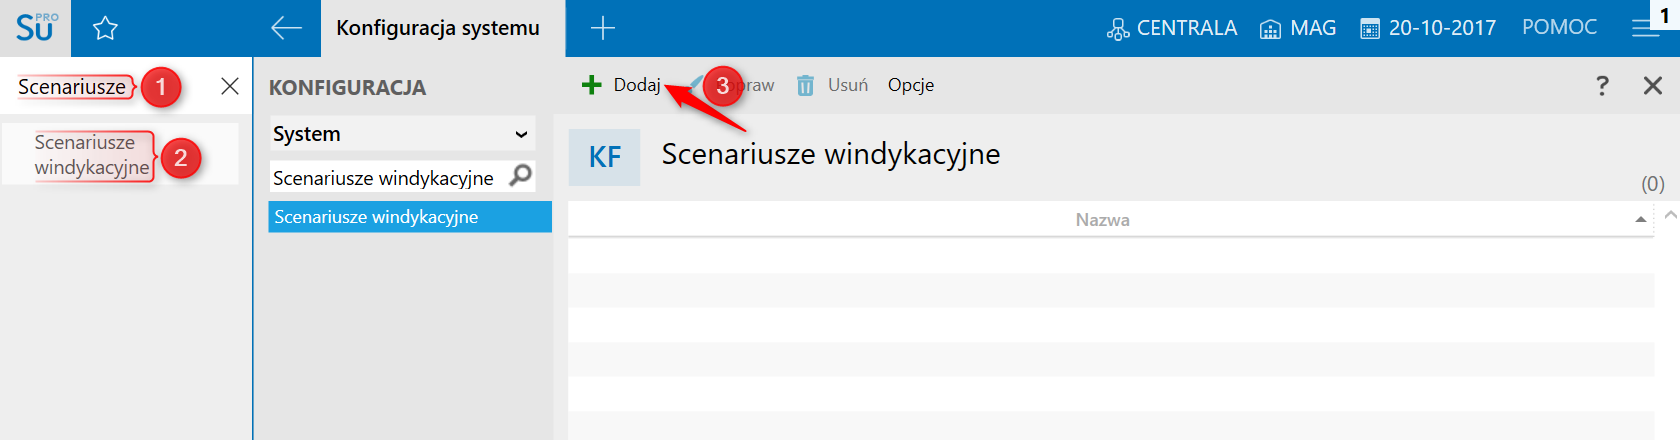Image resolution: width=1680 pixels, height=440 pixels.
Task: Switch to the Konfiguracja systemu tab
Action: coord(438,28)
